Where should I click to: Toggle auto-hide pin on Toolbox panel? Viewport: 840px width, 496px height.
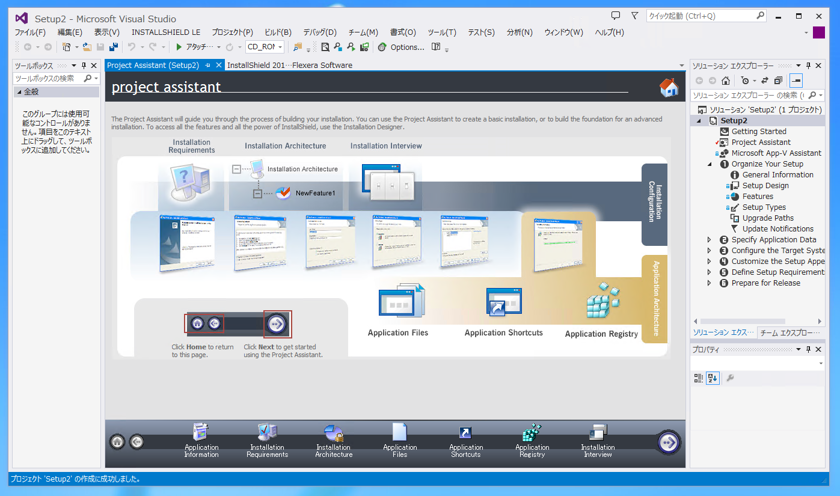pyautogui.click(x=84, y=65)
